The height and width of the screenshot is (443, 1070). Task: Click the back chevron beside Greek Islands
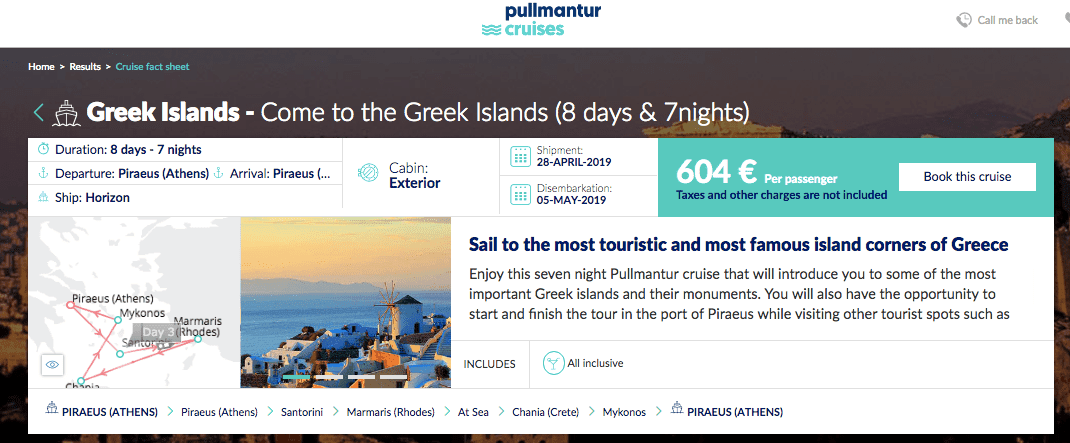39,111
